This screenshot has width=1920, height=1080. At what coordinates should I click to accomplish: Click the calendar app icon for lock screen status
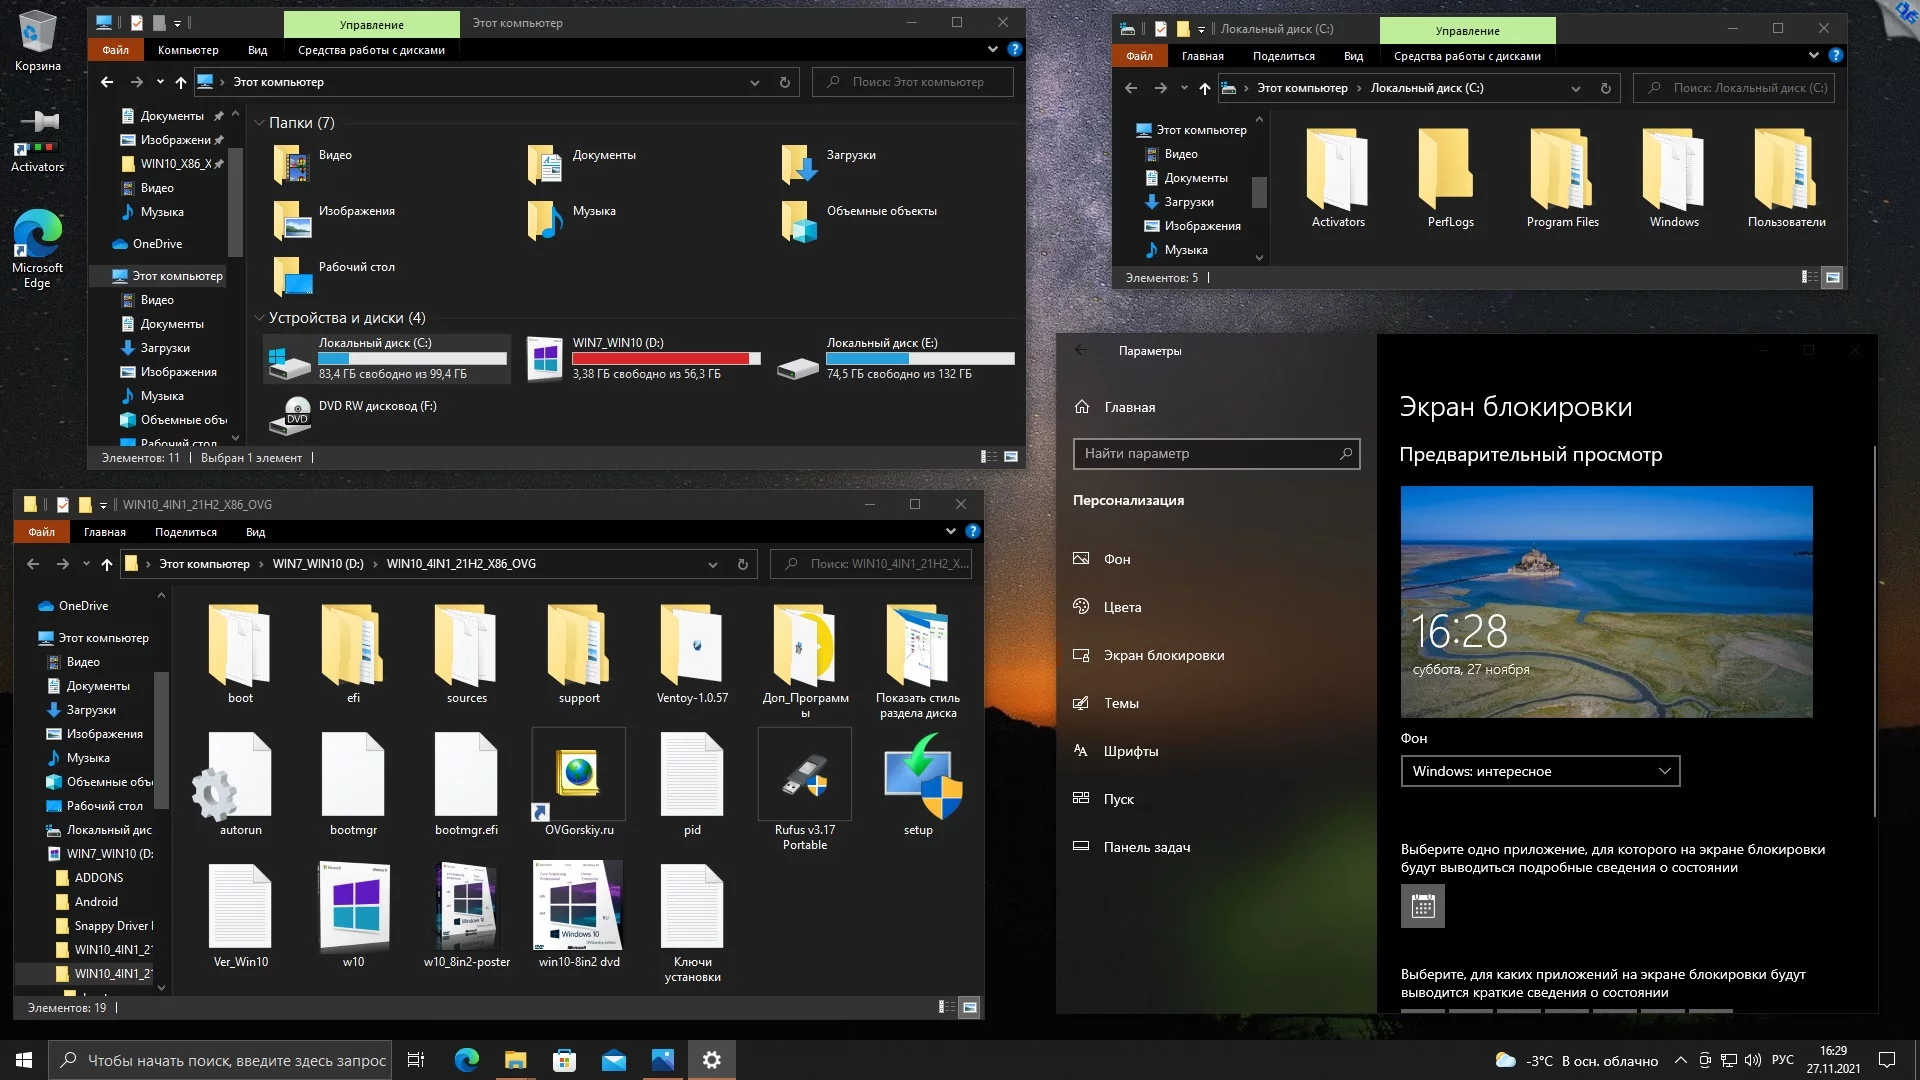(1422, 906)
